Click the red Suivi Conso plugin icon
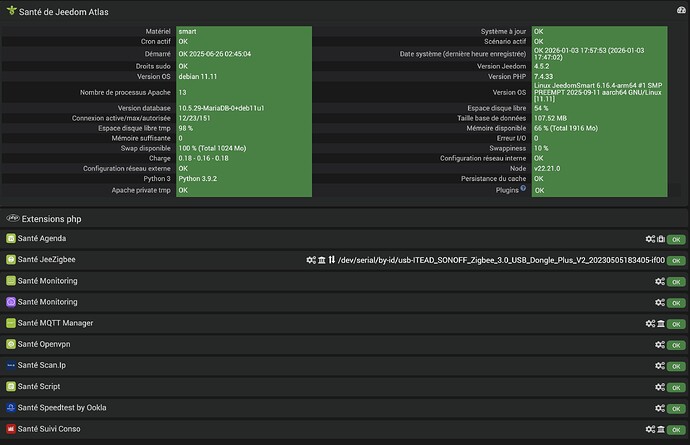Viewport: 690px width, 445px height. coord(11,429)
